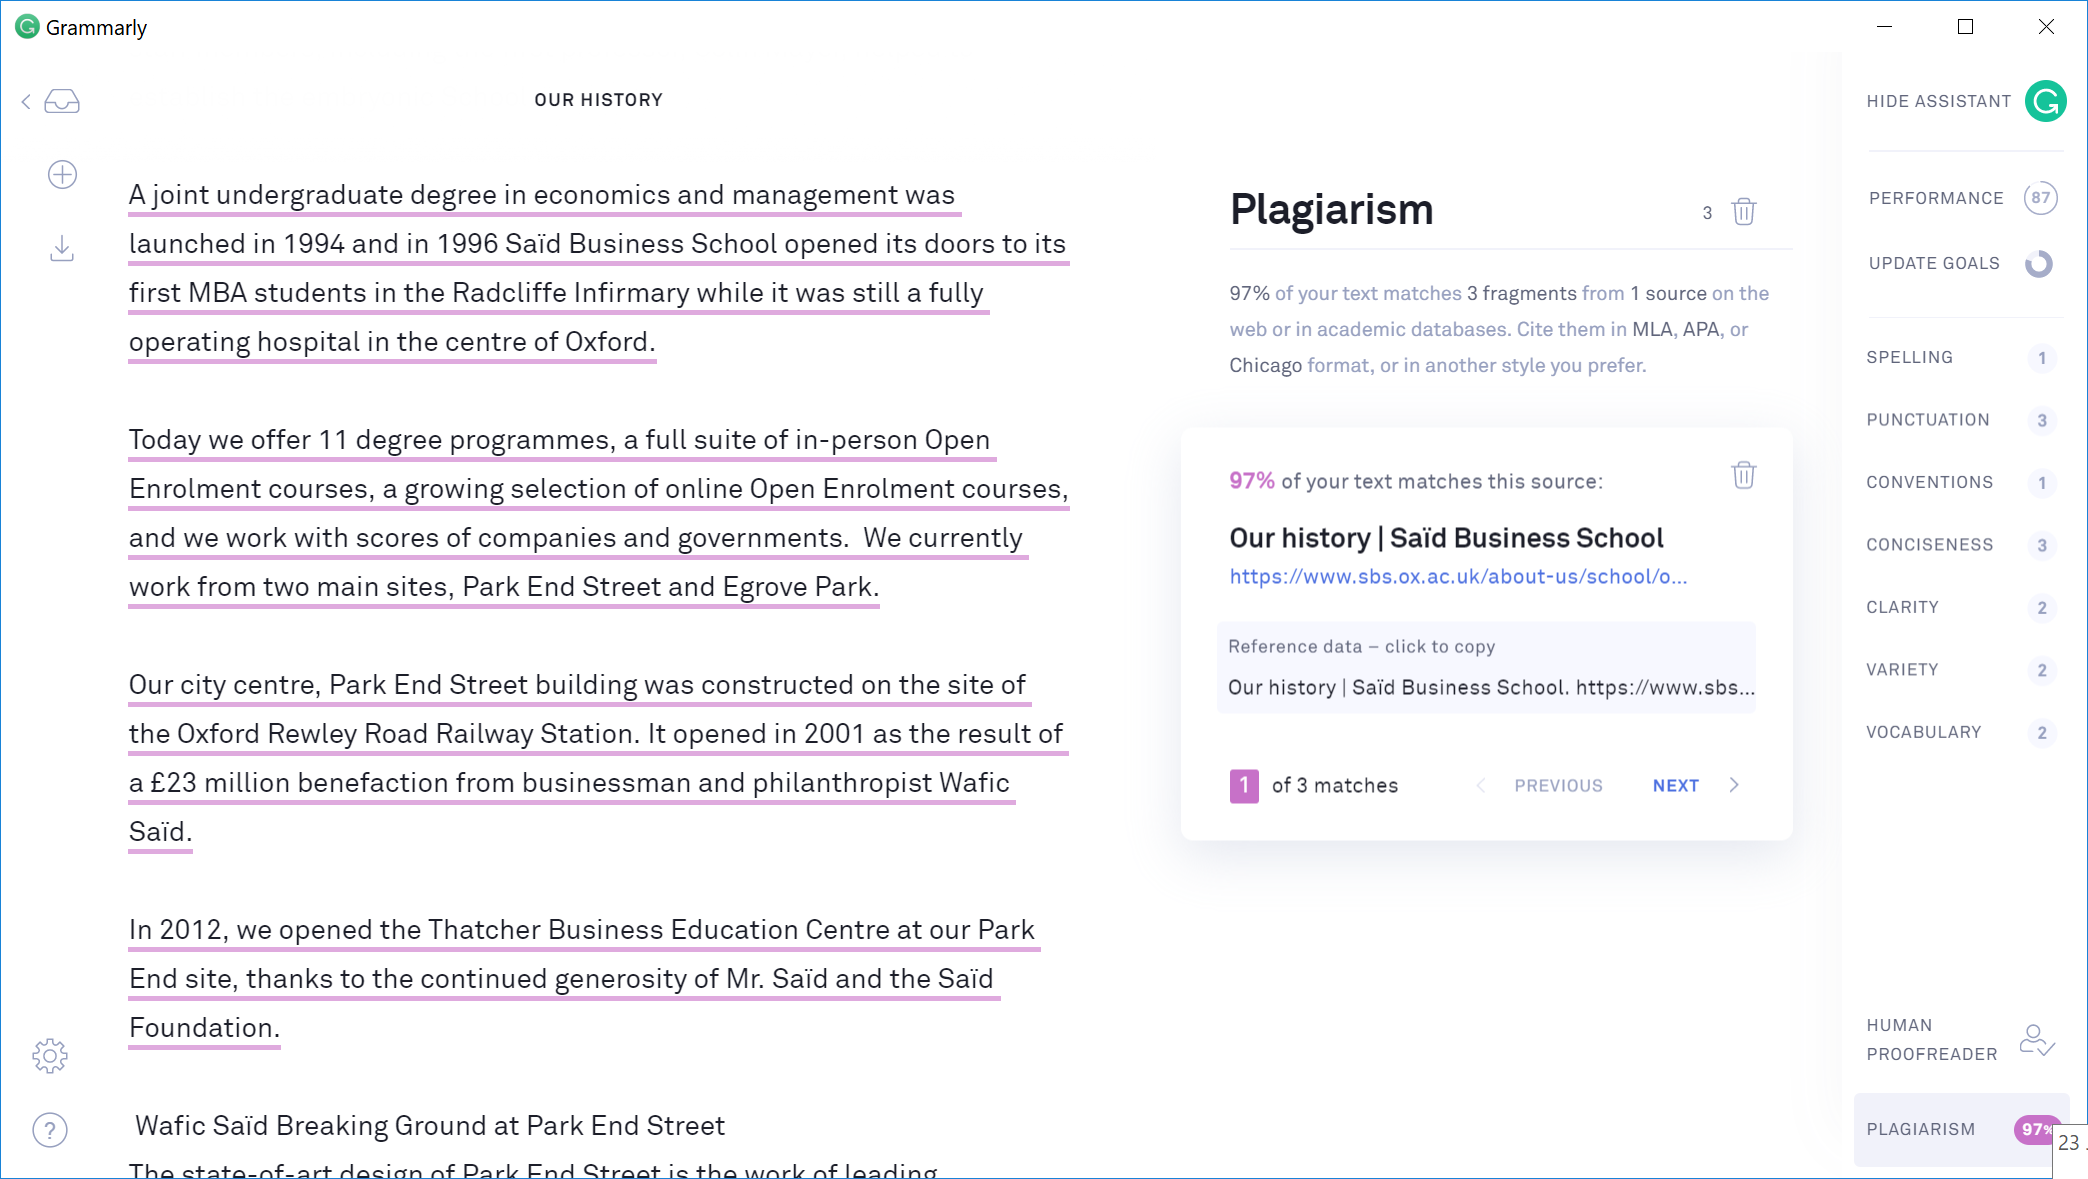Open the settings gear icon
Viewport: 2088px width, 1179px height.
pyautogui.click(x=50, y=1055)
